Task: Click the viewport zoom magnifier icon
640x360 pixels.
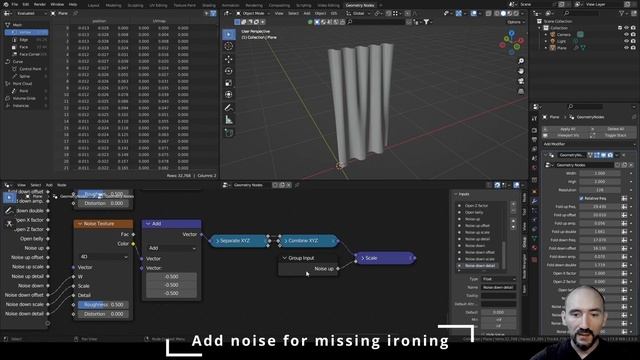Action: click(521, 61)
